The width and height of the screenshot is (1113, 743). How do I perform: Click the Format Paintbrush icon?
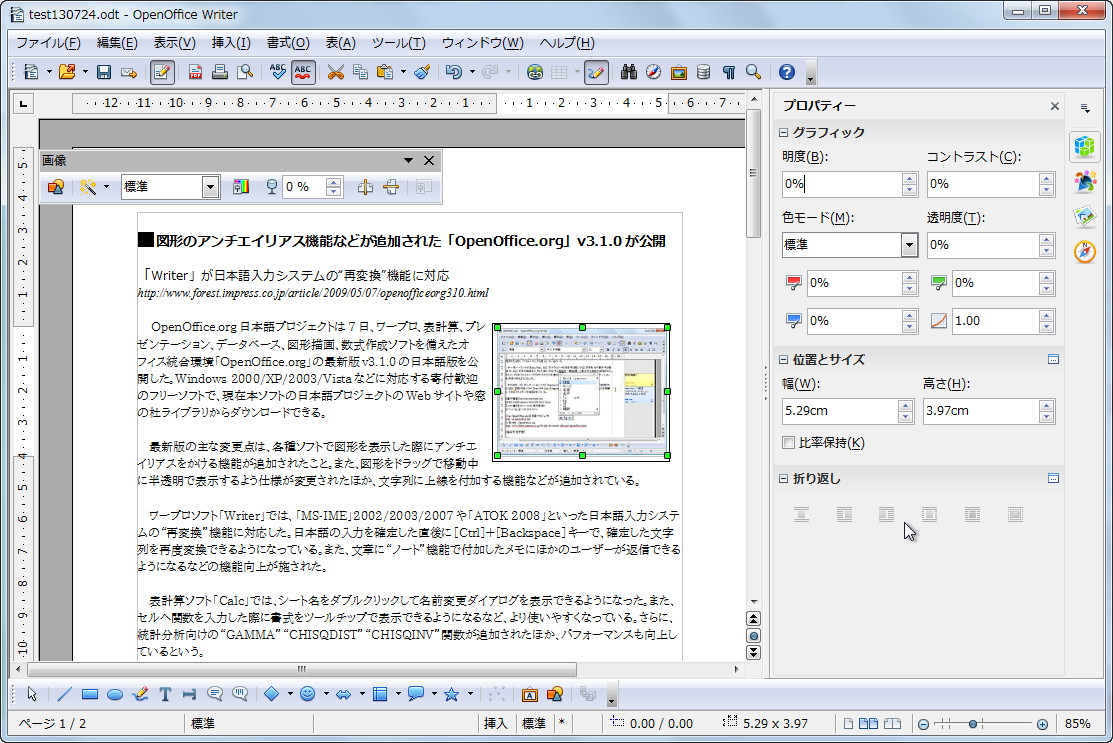[422, 72]
